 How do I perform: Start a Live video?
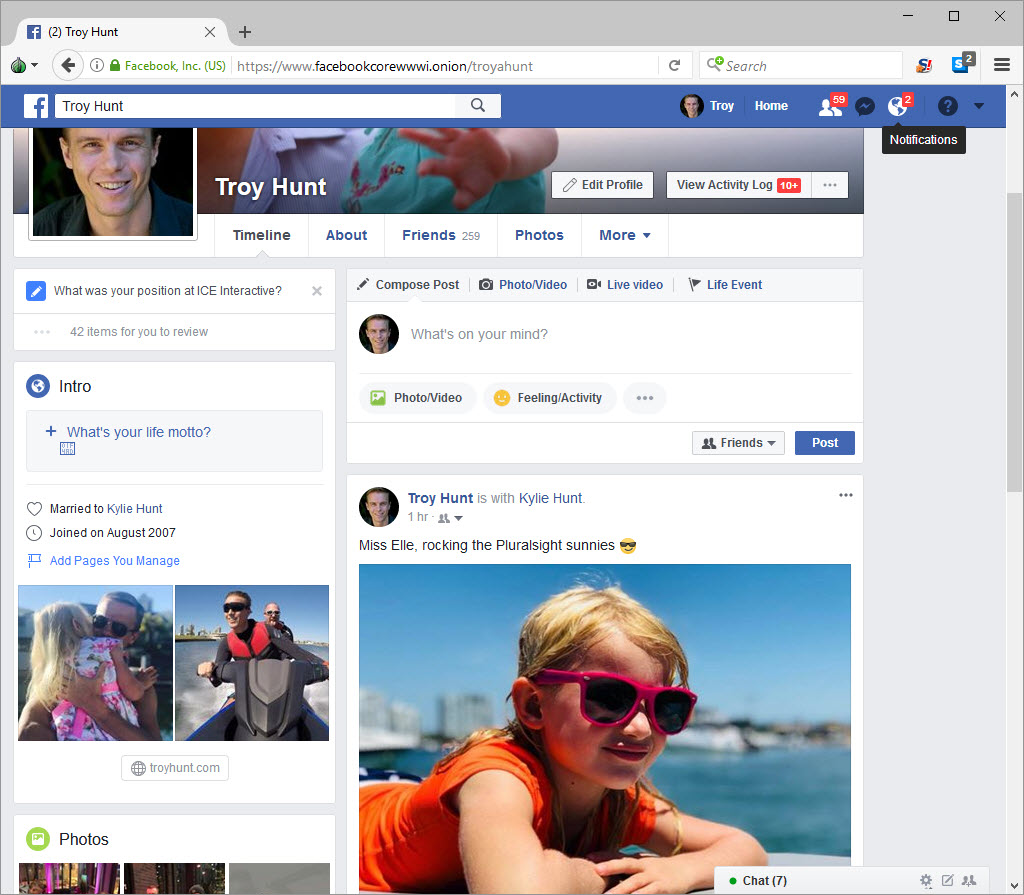click(x=625, y=284)
